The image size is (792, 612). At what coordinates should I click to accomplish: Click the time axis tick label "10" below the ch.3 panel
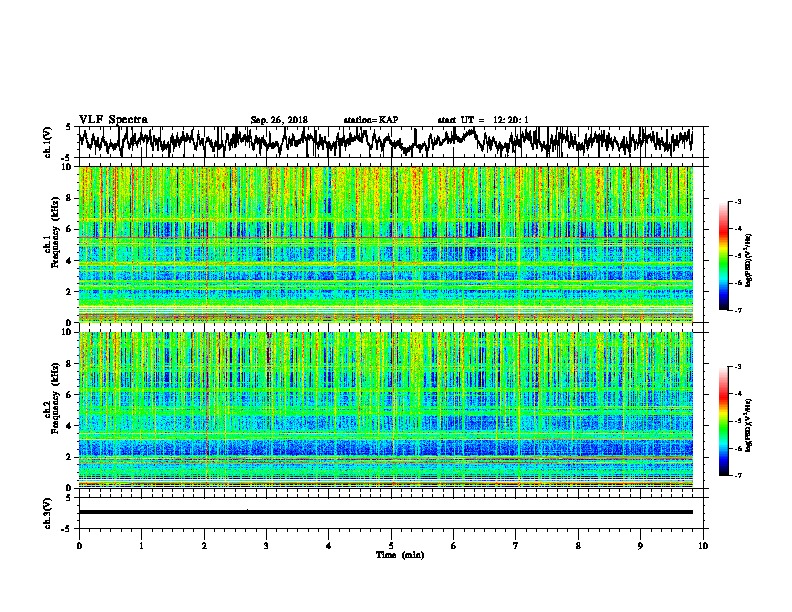coord(703,546)
